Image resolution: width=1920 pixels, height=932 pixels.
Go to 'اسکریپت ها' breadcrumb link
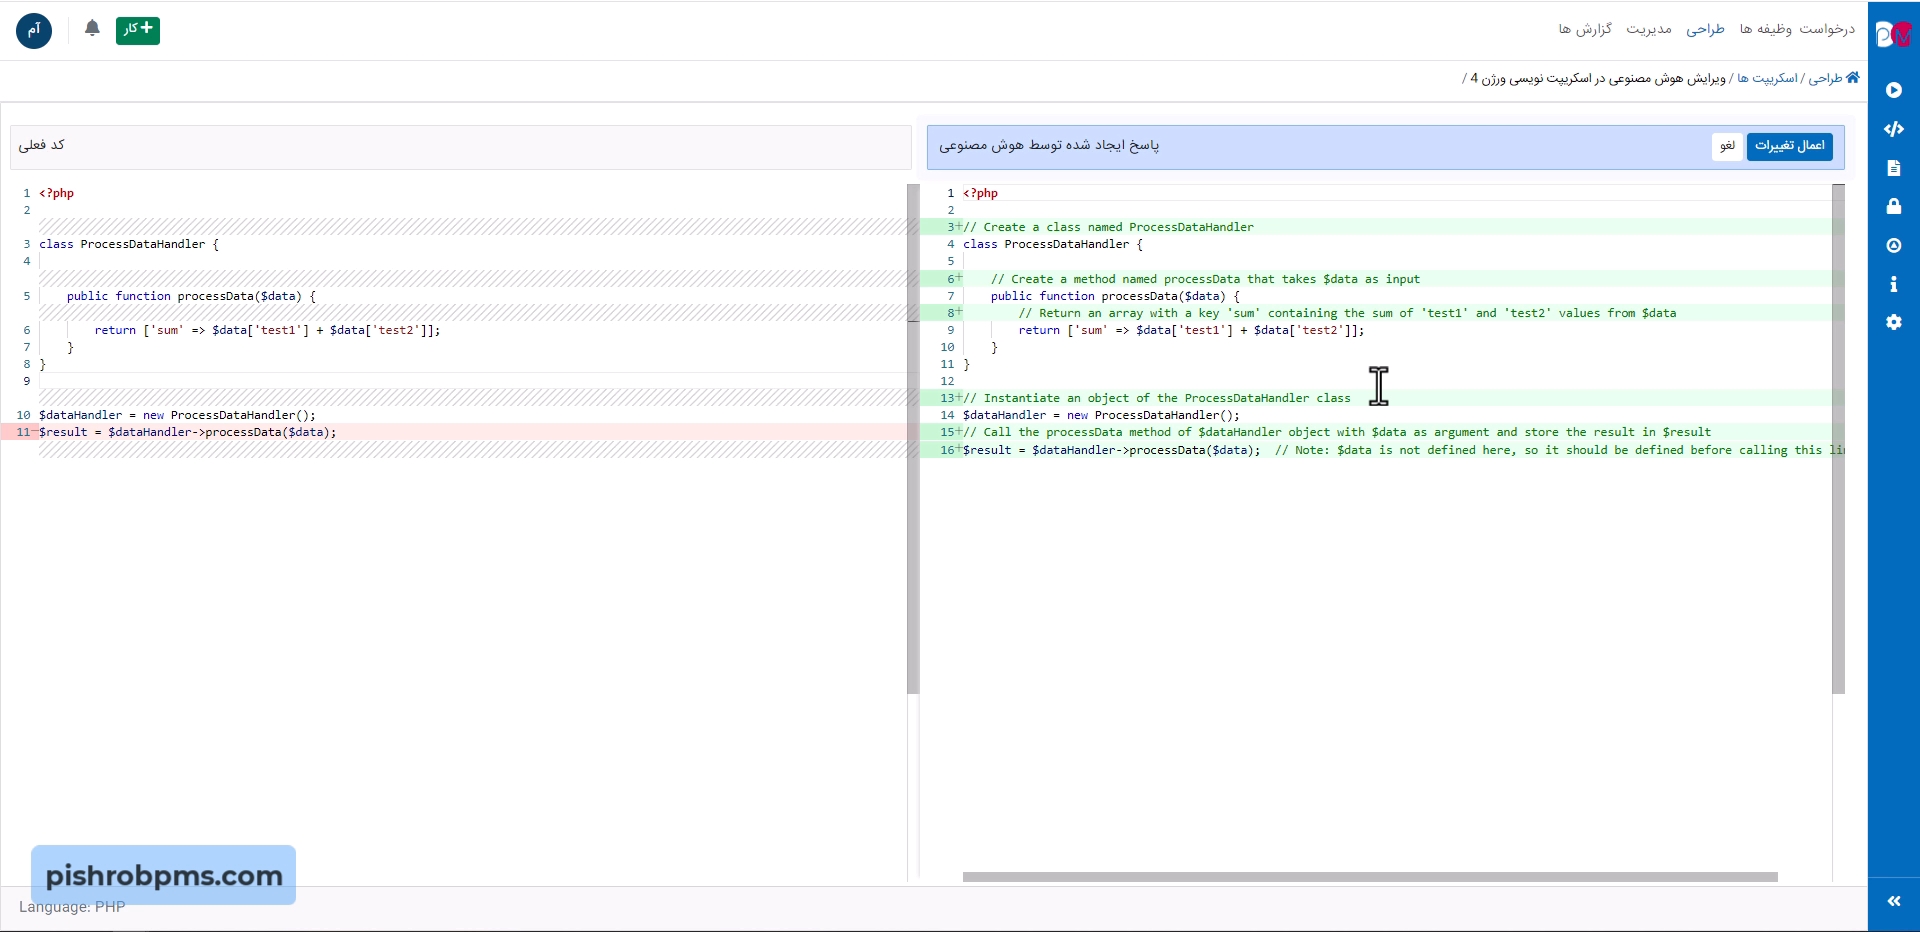(x=1767, y=78)
